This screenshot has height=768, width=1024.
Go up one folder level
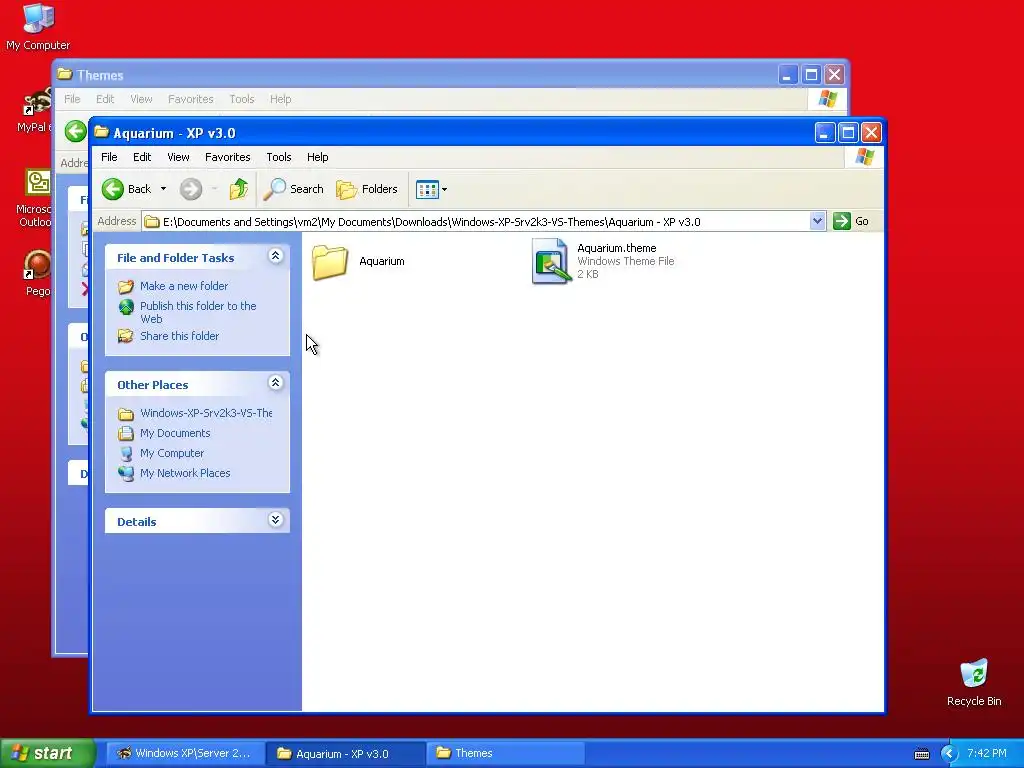click(238, 189)
